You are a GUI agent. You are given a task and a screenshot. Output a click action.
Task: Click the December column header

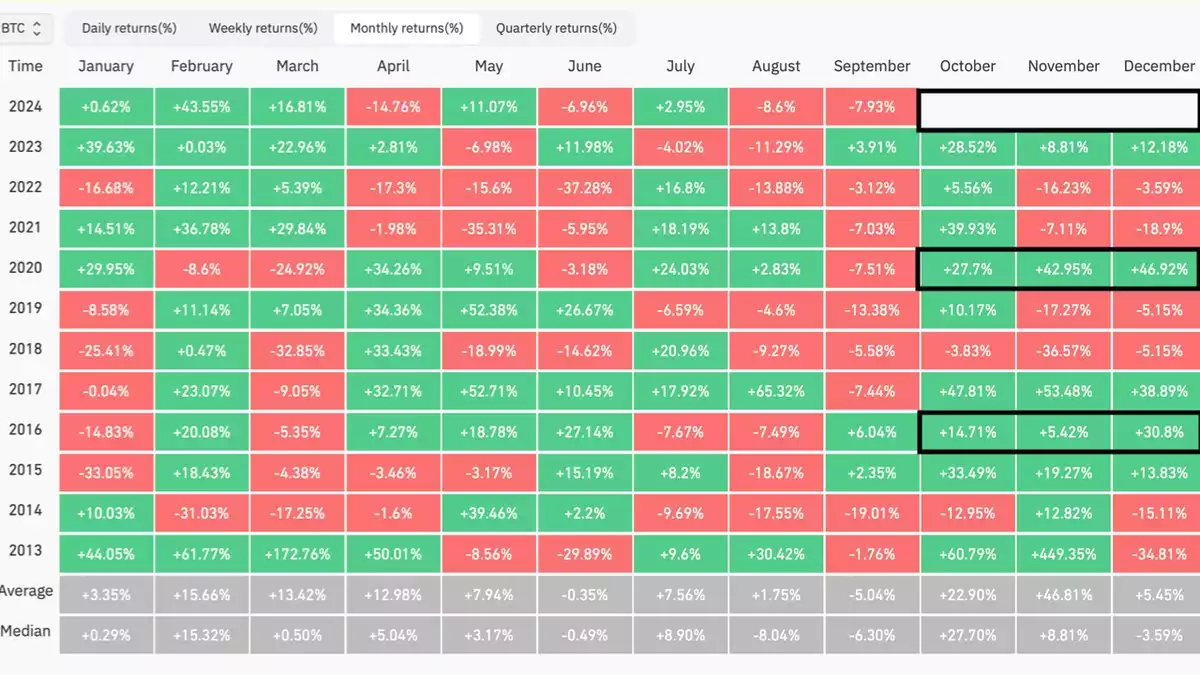1159,66
